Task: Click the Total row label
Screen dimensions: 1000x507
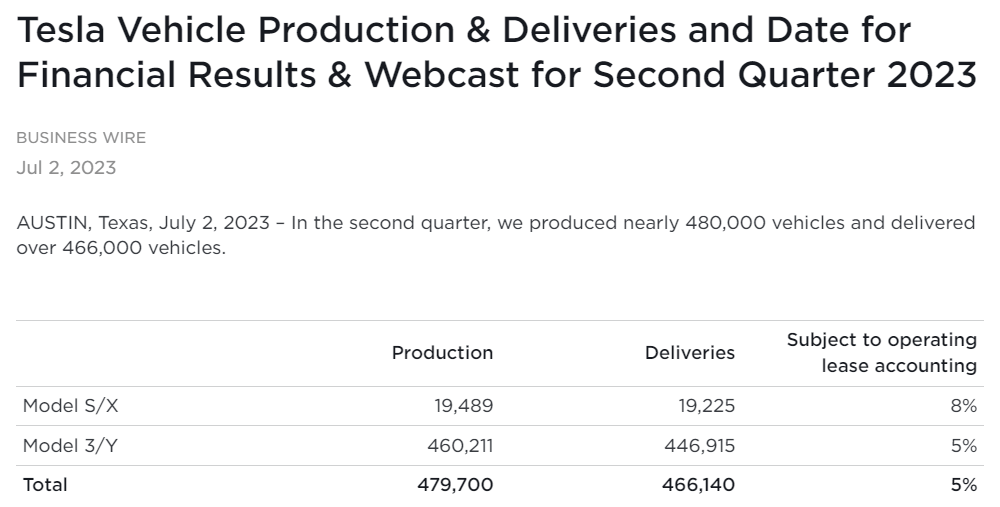Action: [x=45, y=485]
